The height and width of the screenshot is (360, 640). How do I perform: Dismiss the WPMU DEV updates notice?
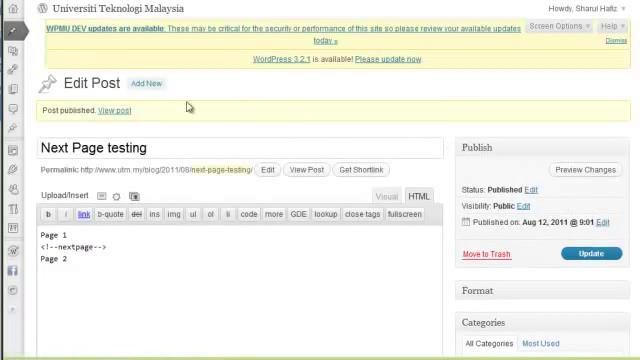[616, 40]
